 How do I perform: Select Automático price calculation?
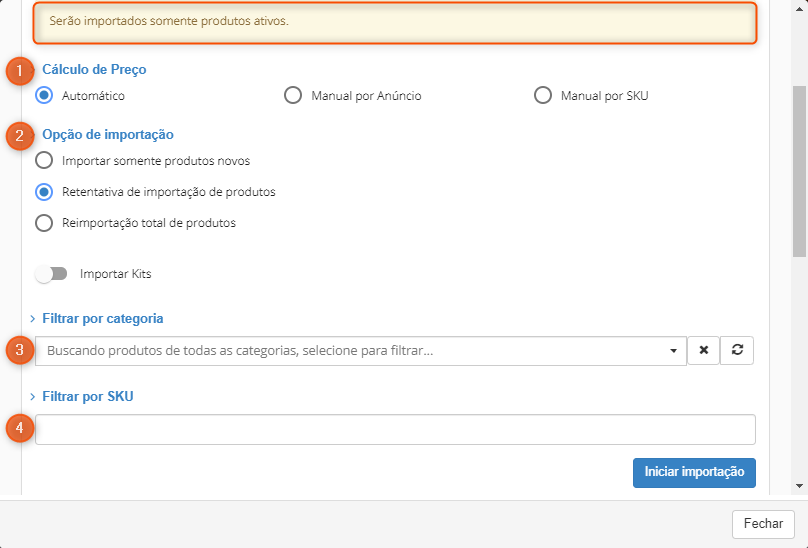(x=44, y=96)
